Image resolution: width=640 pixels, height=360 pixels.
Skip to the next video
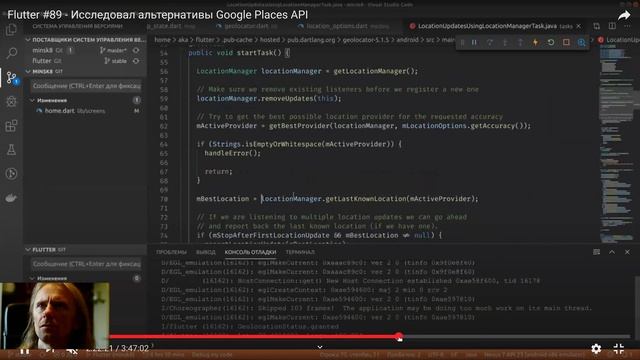(x=50, y=350)
